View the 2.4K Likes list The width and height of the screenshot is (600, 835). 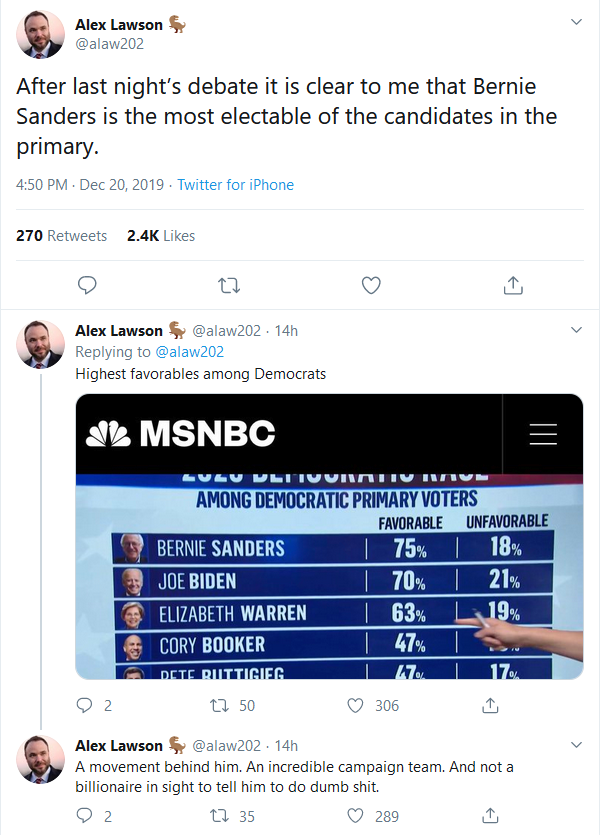[x=161, y=235]
